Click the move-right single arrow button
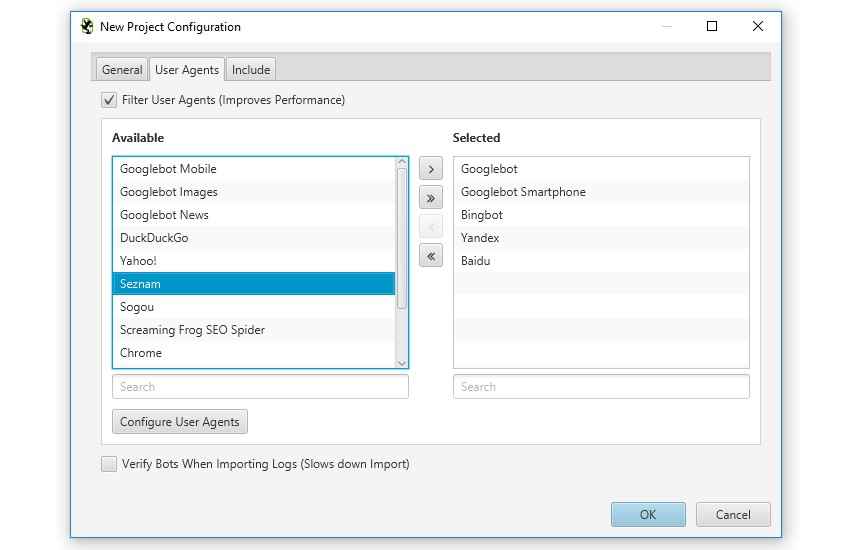 tap(430, 169)
